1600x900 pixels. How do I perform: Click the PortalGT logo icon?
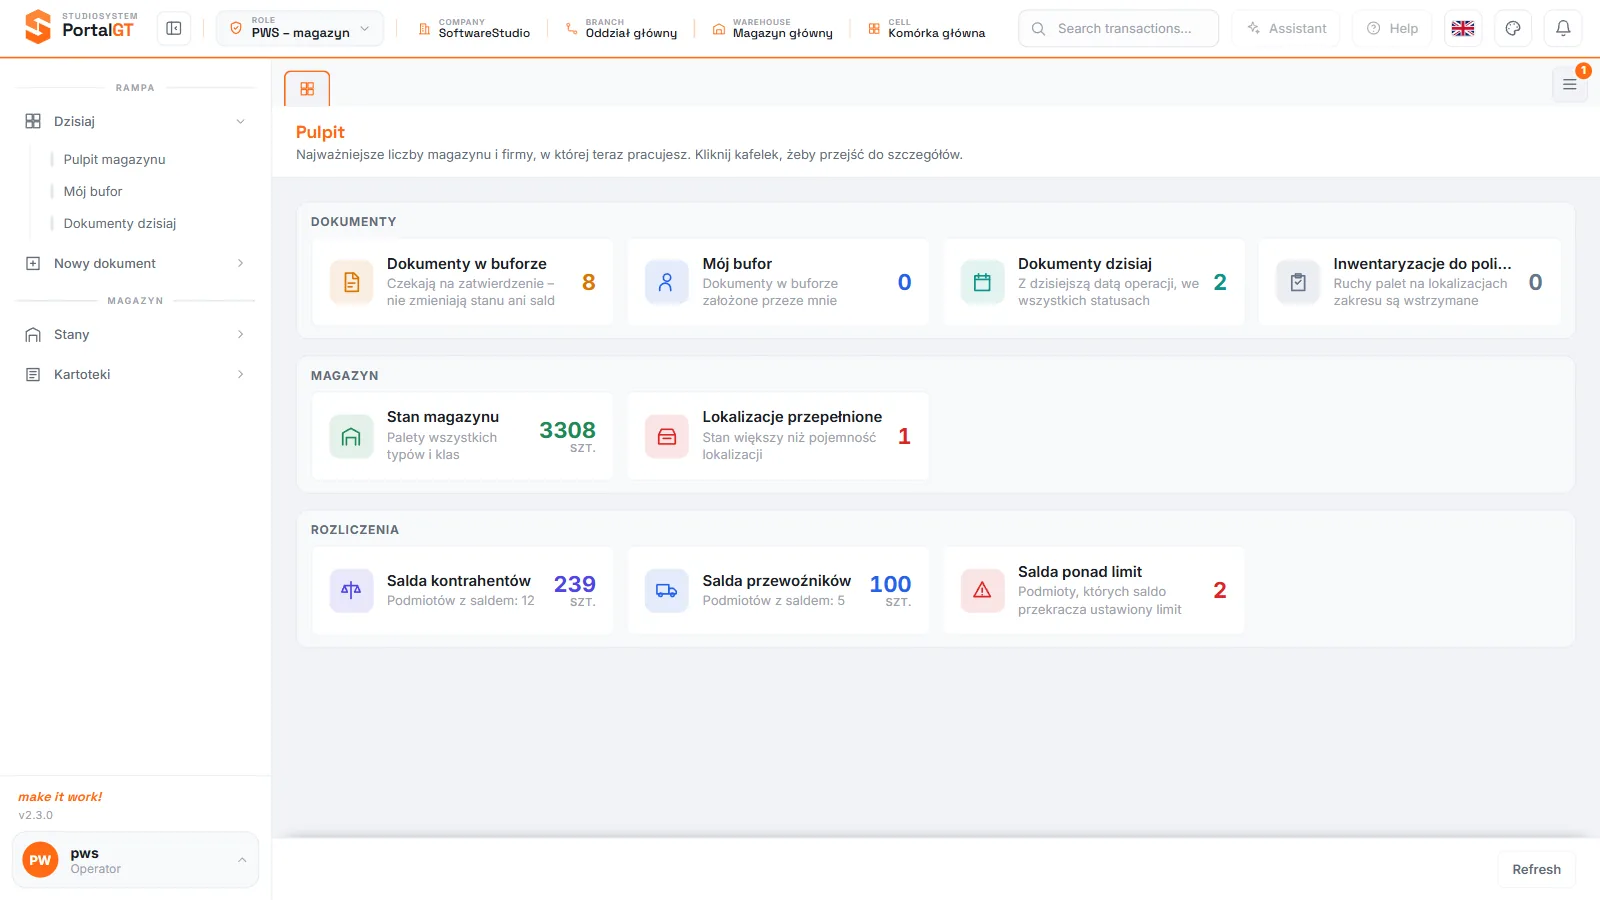37,27
